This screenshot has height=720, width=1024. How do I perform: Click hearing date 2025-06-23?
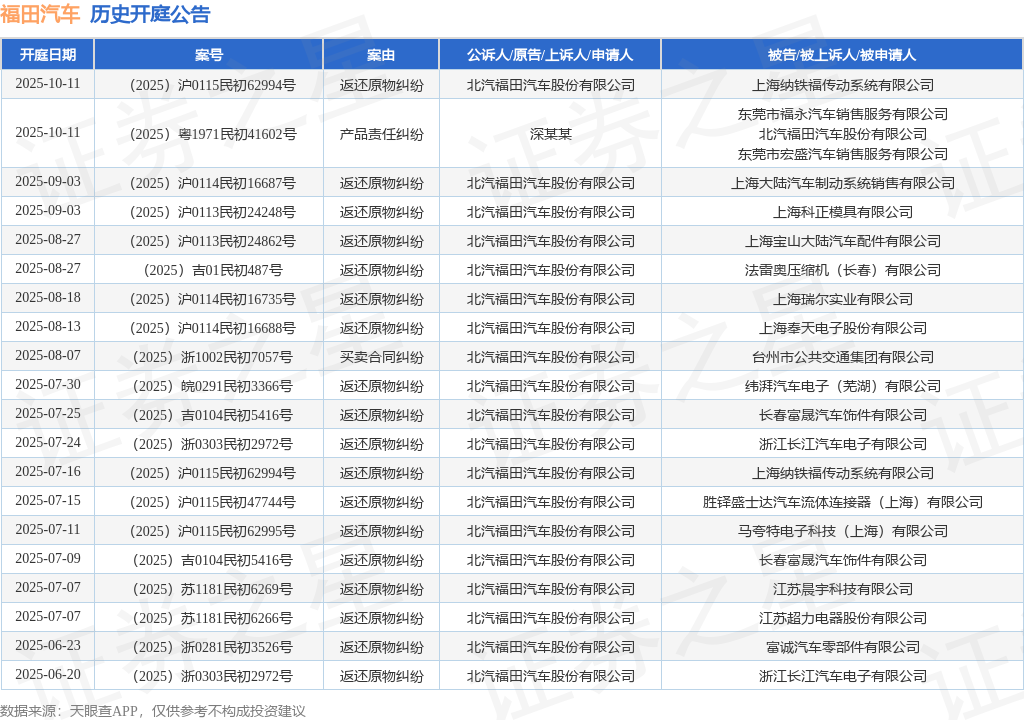pyautogui.click(x=48, y=646)
